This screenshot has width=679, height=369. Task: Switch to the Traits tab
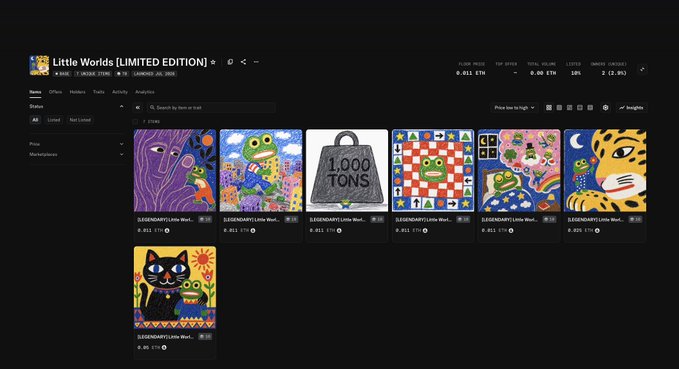(x=99, y=92)
